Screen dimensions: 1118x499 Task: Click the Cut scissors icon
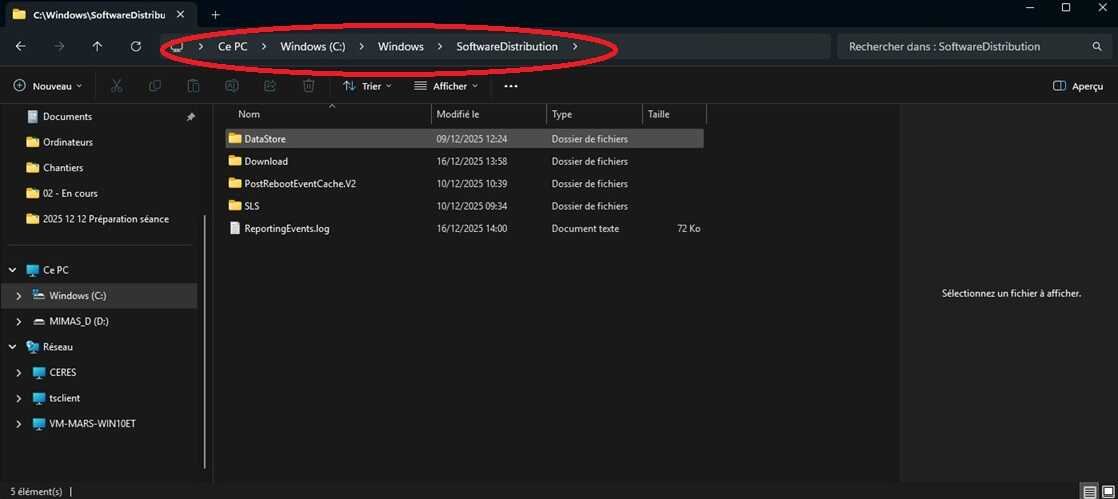[116, 86]
